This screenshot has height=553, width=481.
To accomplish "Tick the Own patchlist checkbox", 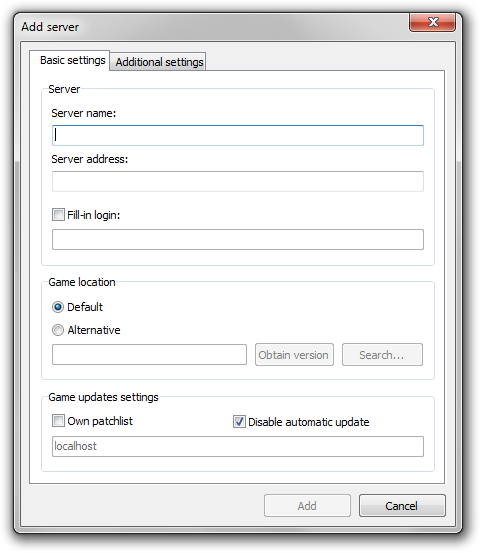I will click(x=58, y=421).
